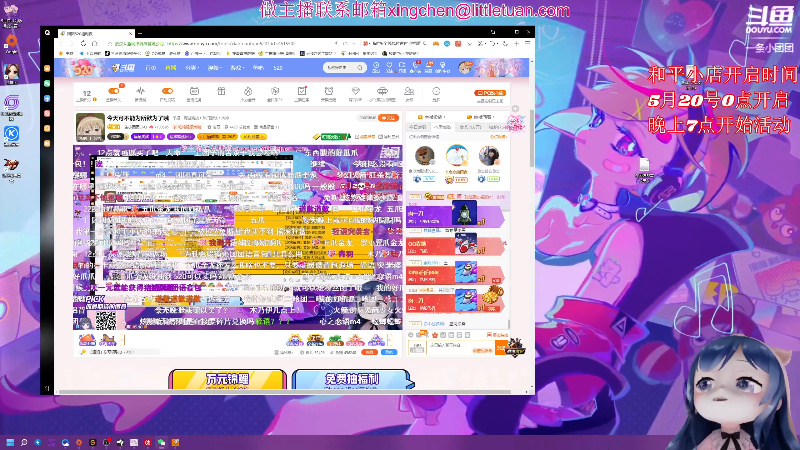Viewport: 800px width, 450px height.
Task: Open the gift box icon in the streamer toolbar
Action: (x=221, y=91)
